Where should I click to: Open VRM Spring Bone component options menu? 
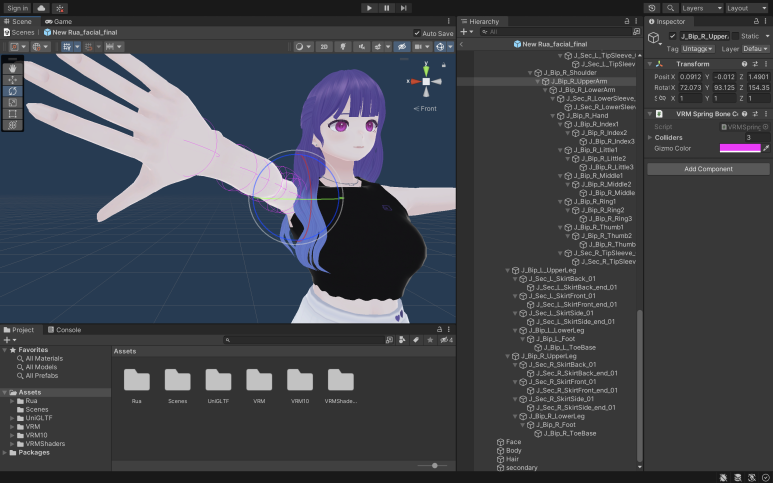click(x=766, y=114)
